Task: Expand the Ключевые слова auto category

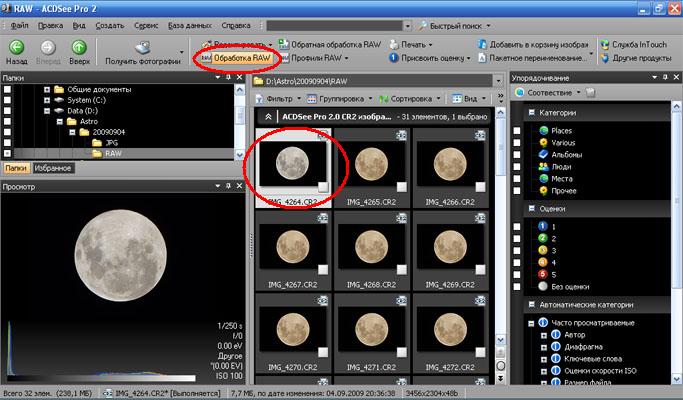Action: click(x=544, y=359)
